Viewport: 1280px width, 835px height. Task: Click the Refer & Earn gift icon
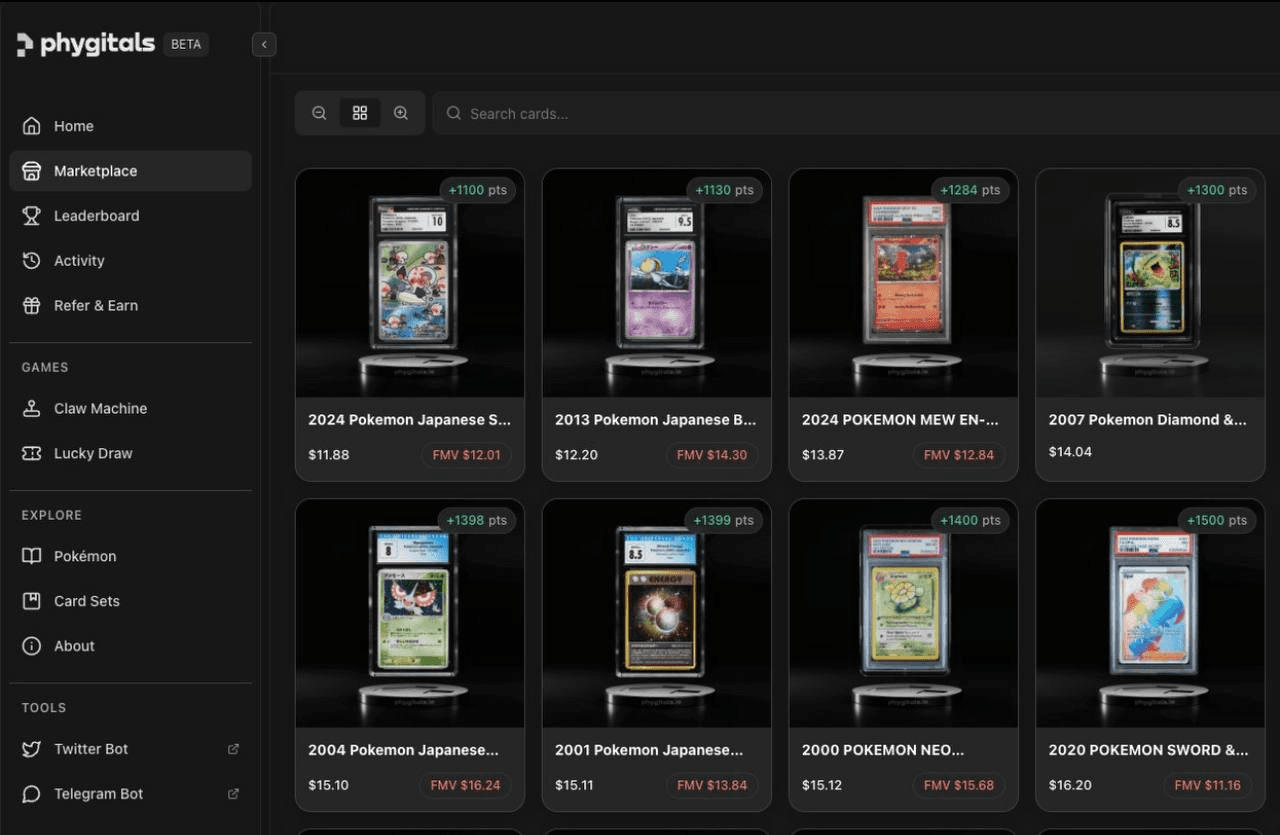pos(32,306)
